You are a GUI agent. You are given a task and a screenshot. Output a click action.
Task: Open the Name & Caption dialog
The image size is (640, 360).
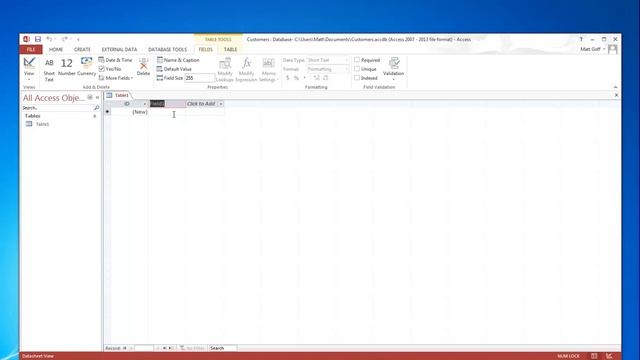click(178, 60)
